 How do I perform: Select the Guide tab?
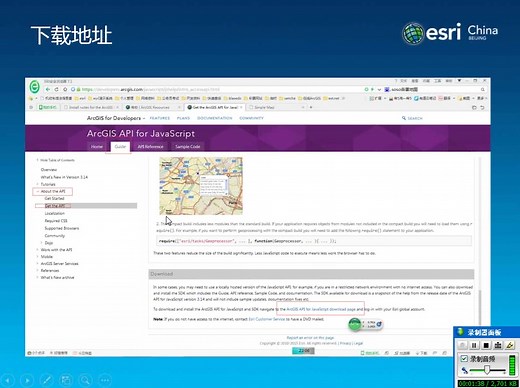(120, 147)
